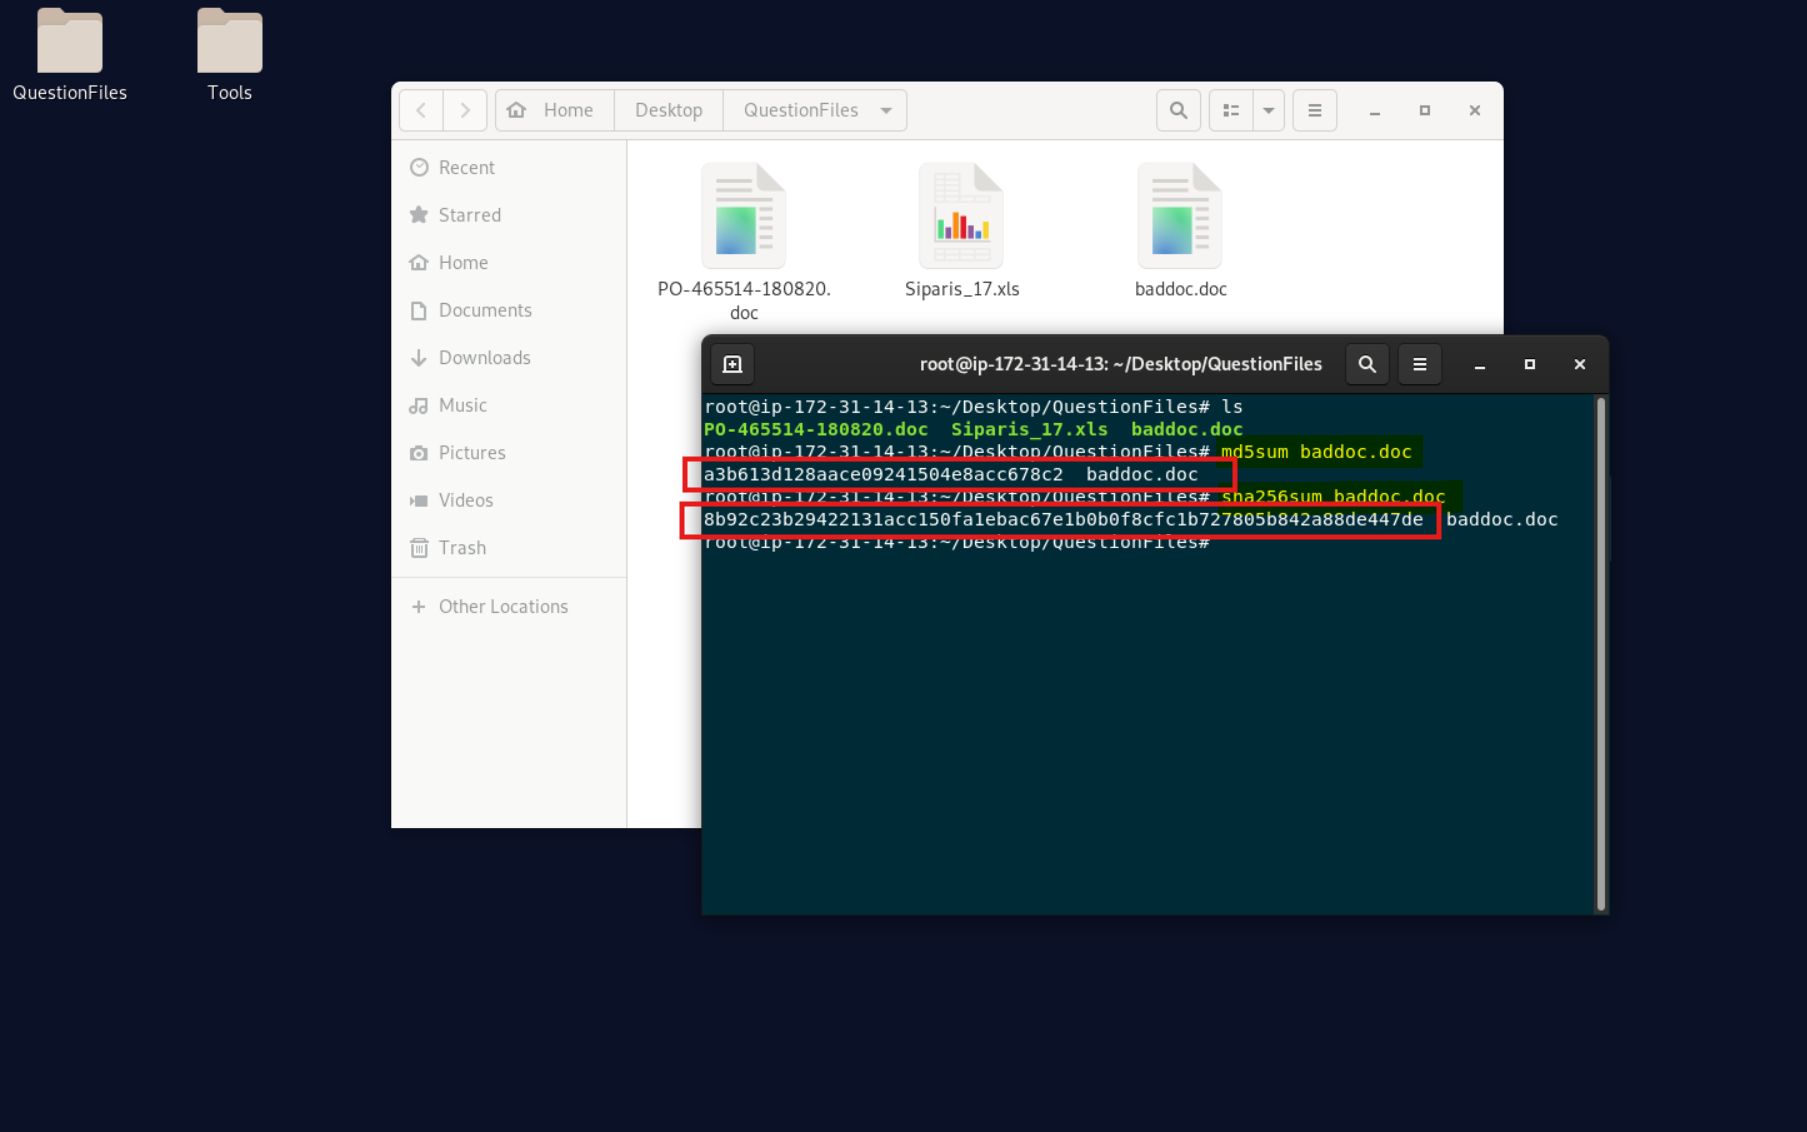The height and width of the screenshot is (1132, 1807).
Task: Go back in file manager
Action: (x=421, y=110)
